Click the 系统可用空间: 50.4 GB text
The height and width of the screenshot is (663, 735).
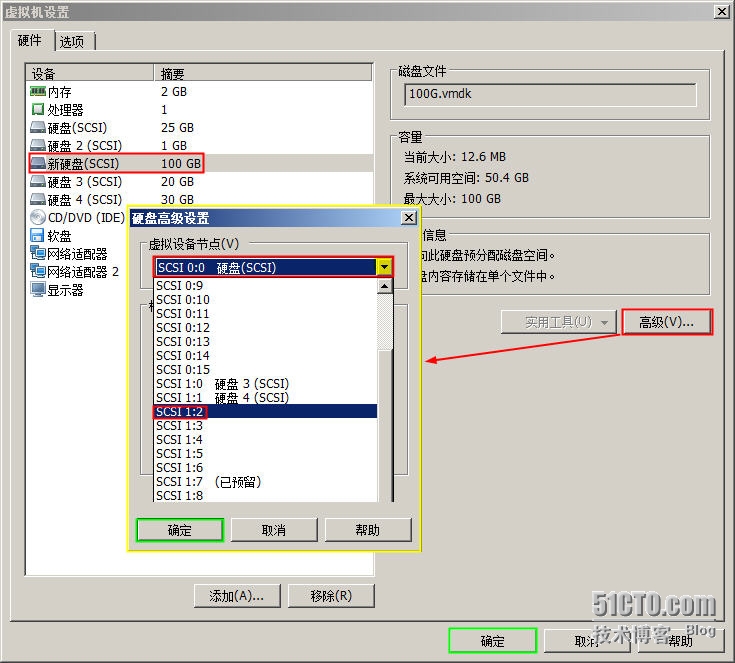pos(466,178)
